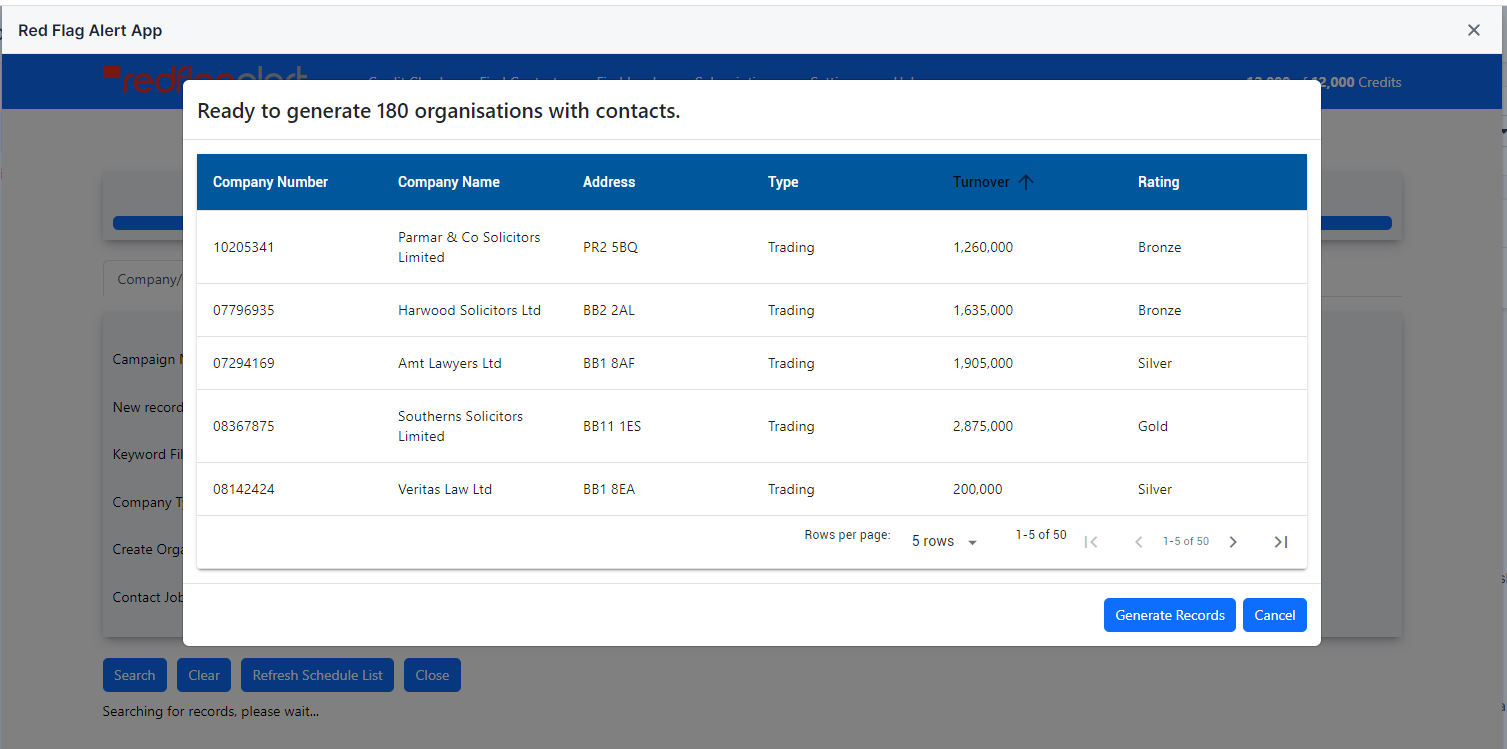1507x749 pixels.
Task: Jump to the last page of results
Action: pyautogui.click(x=1280, y=541)
